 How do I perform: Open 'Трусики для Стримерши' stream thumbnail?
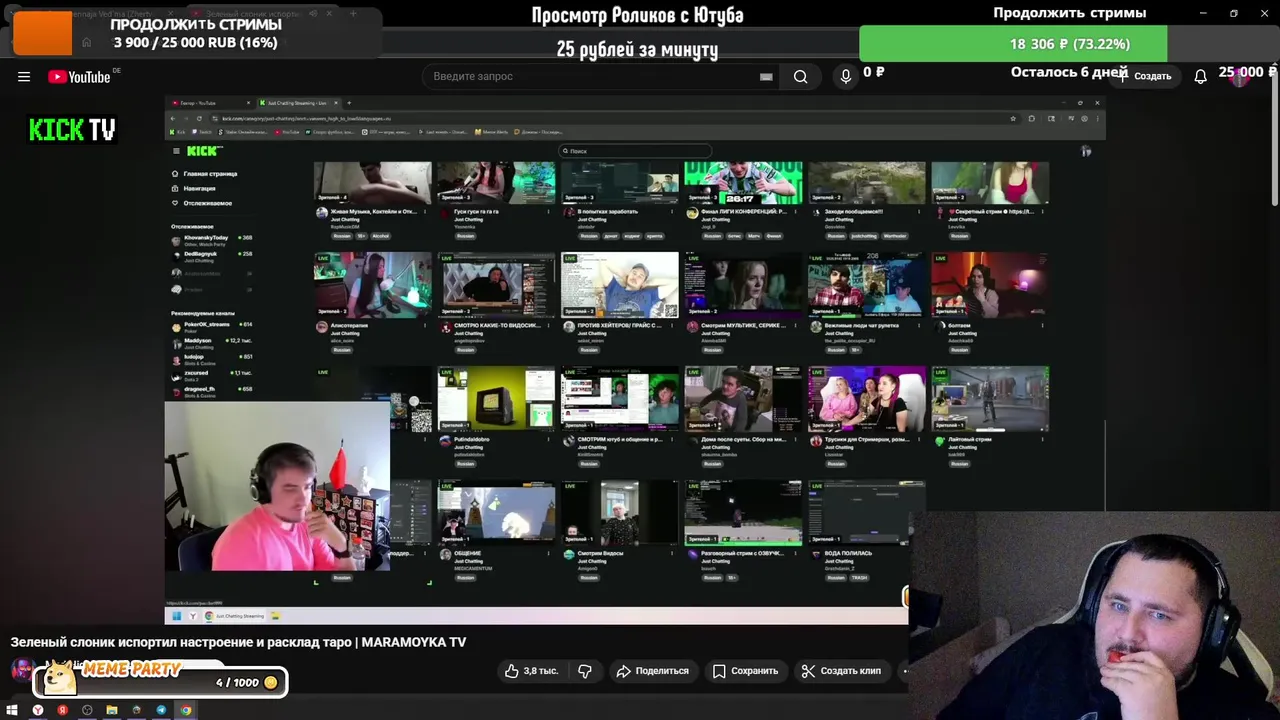point(867,399)
